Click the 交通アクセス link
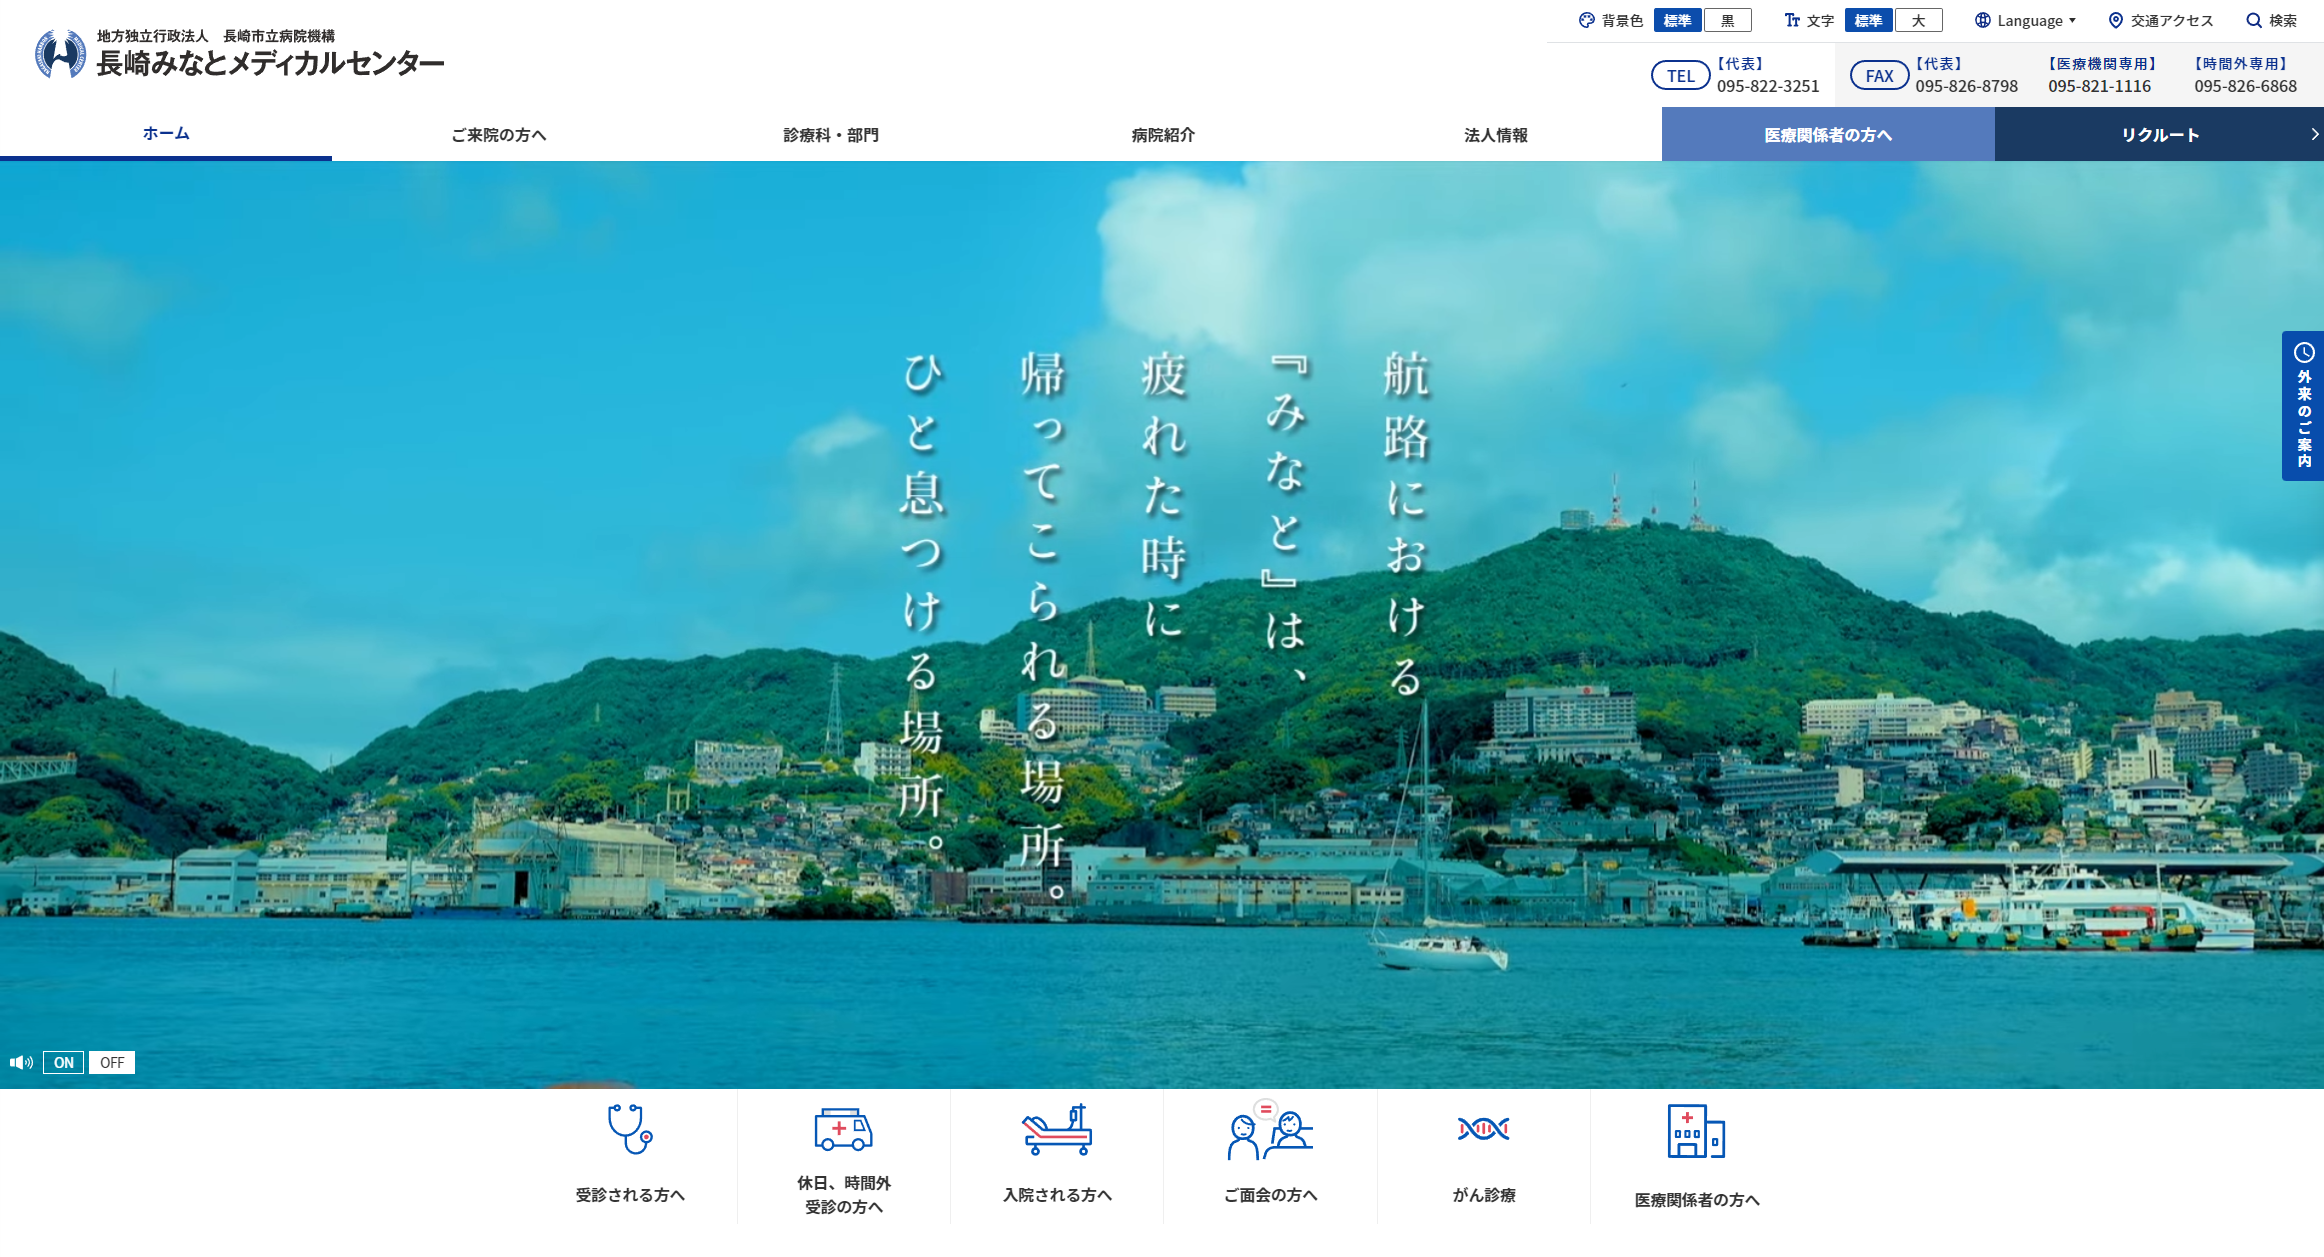 [x=2161, y=20]
